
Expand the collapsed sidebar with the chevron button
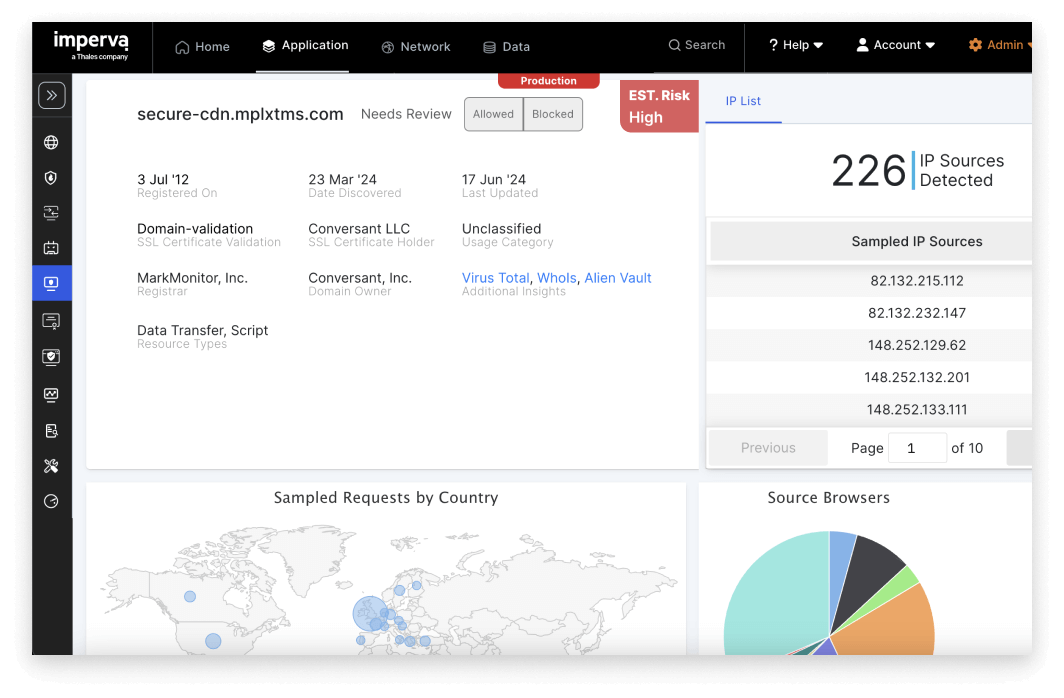tap(52, 94)
